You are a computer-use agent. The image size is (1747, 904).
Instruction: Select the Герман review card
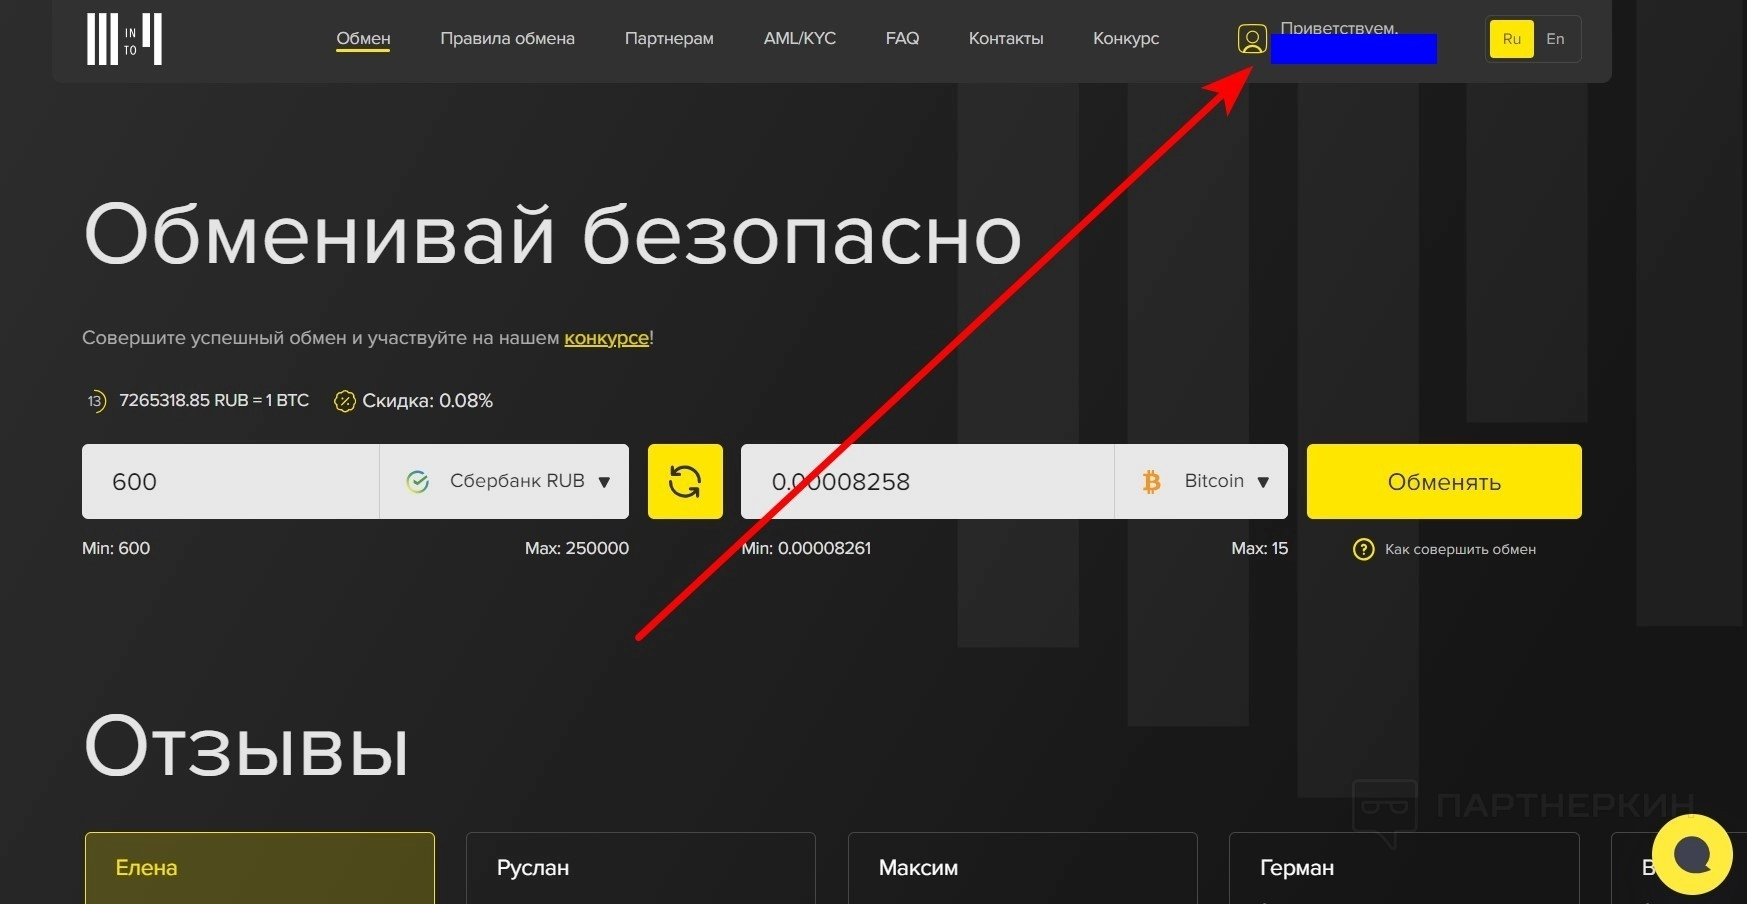(x=1404, y=868)
